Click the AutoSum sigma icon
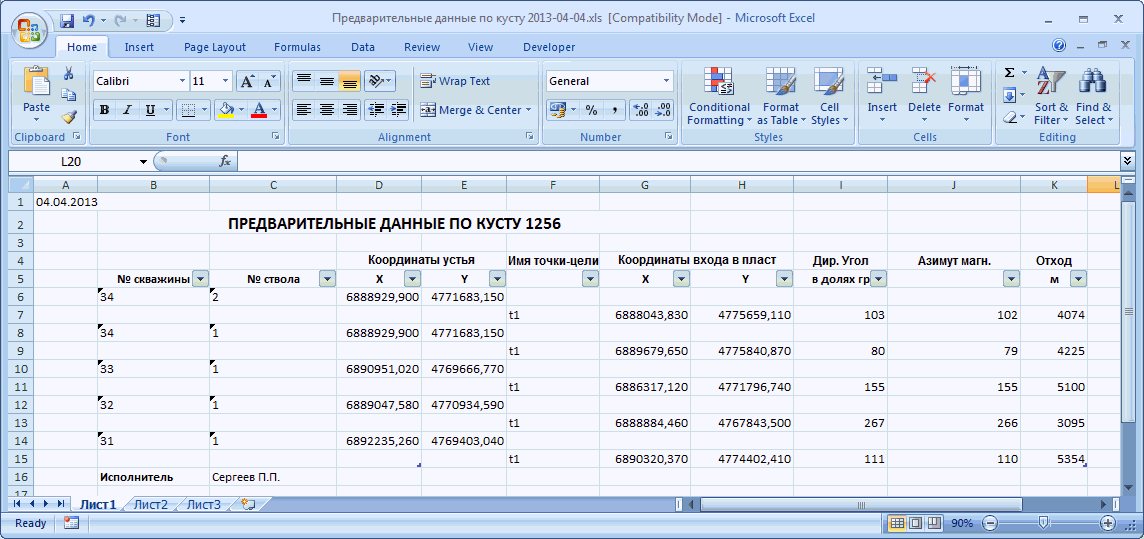Screen dimensions: 1144x539 click(x=1009, y=73)
